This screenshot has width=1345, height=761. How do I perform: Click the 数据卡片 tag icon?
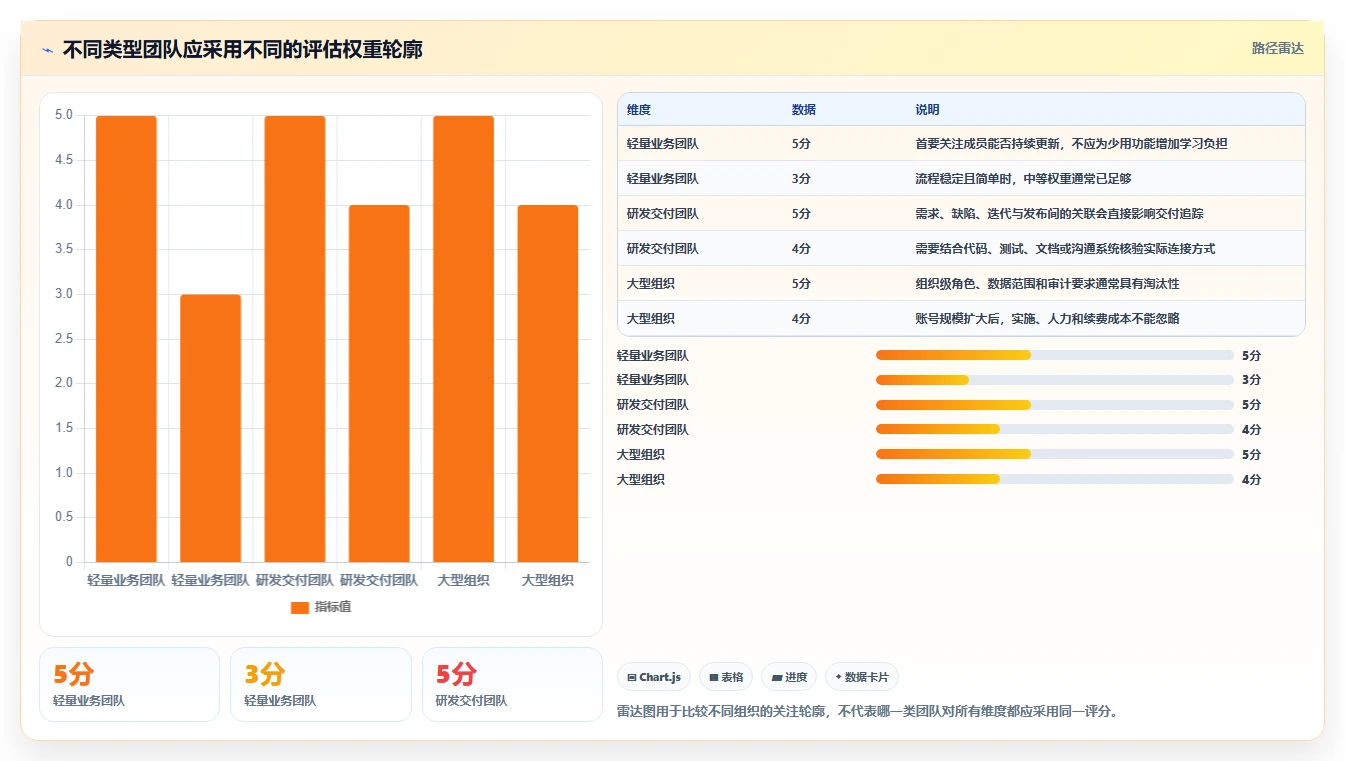coord(838,677)
